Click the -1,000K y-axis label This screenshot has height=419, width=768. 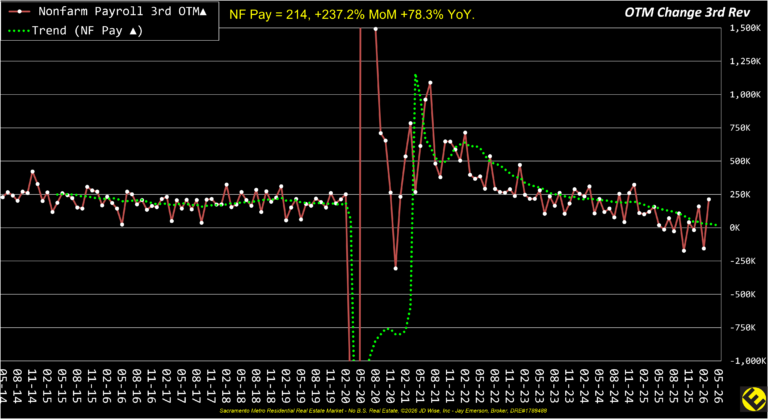[747, 361]
